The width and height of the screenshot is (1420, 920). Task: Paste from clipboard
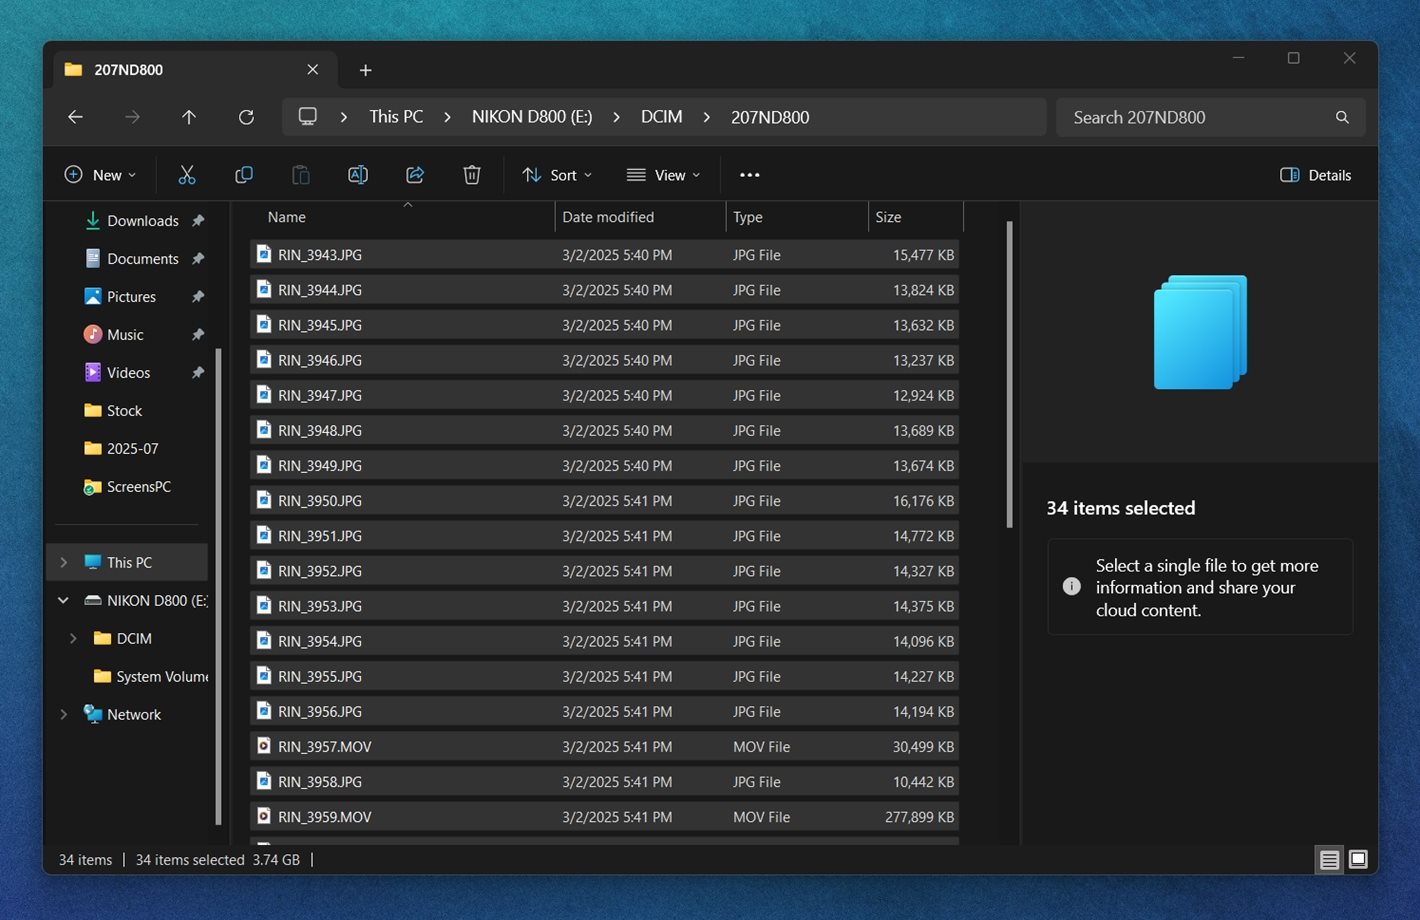(x=300, y=174)
